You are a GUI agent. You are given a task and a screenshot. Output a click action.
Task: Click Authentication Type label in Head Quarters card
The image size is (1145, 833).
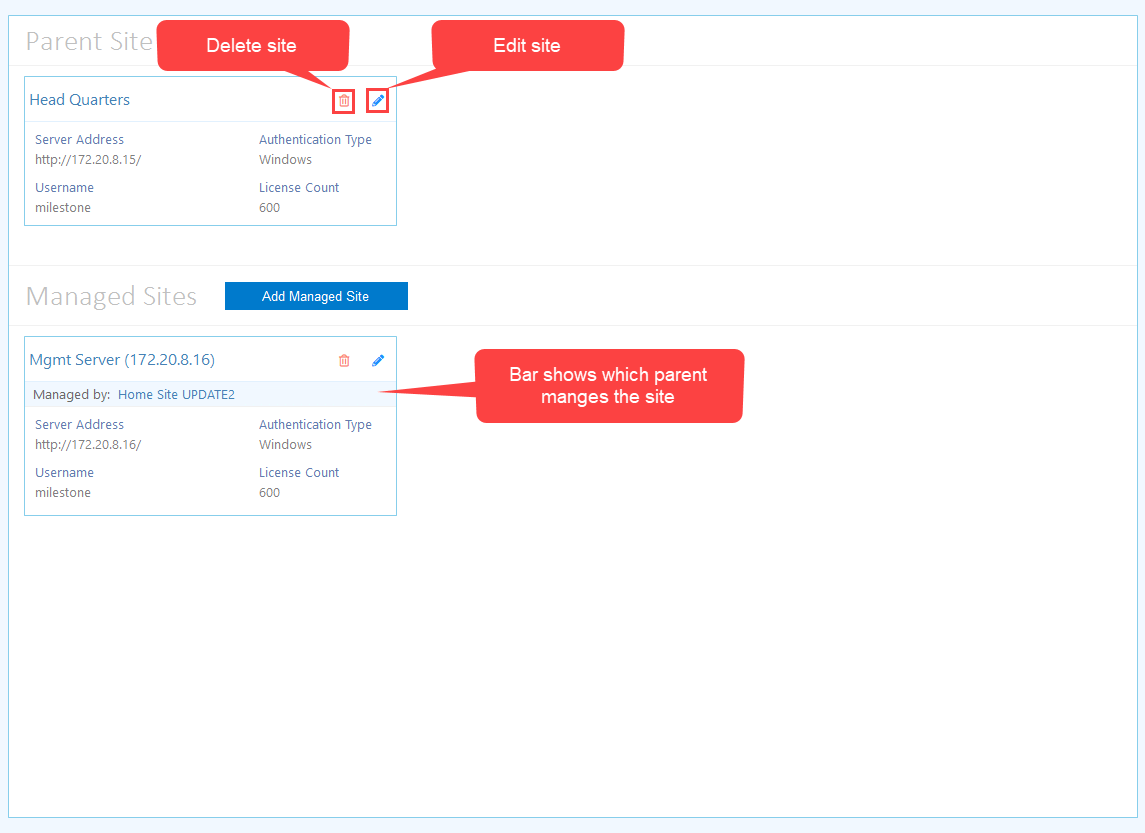point(315,140)
